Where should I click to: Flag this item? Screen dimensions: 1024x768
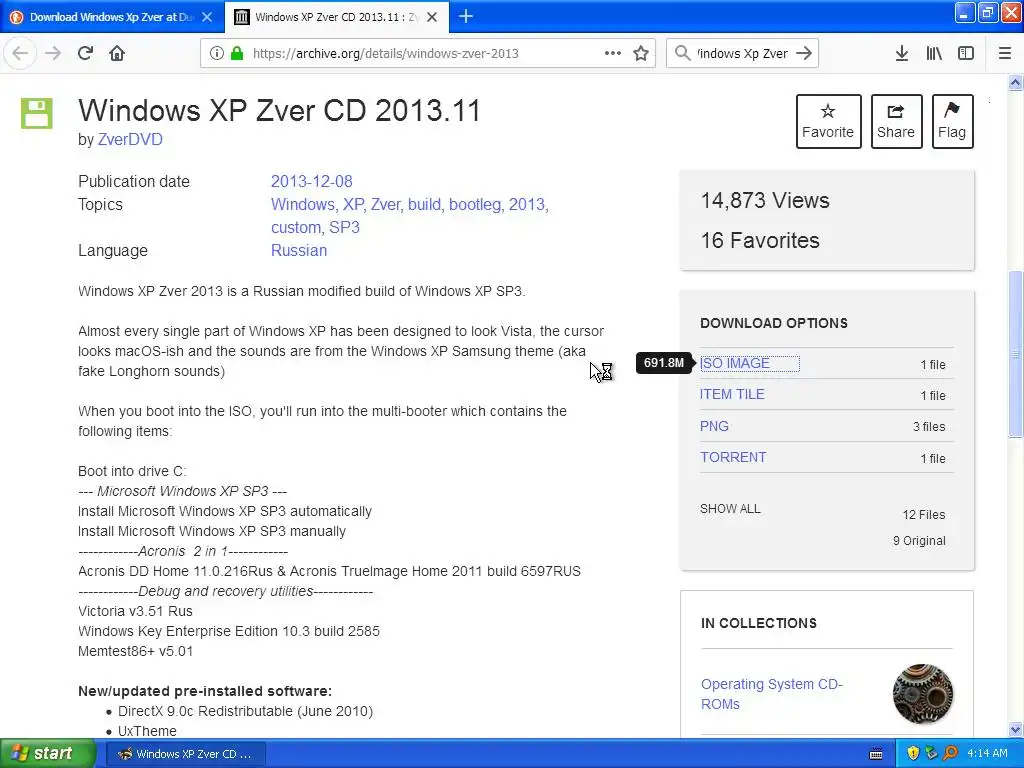click(952, 121)
